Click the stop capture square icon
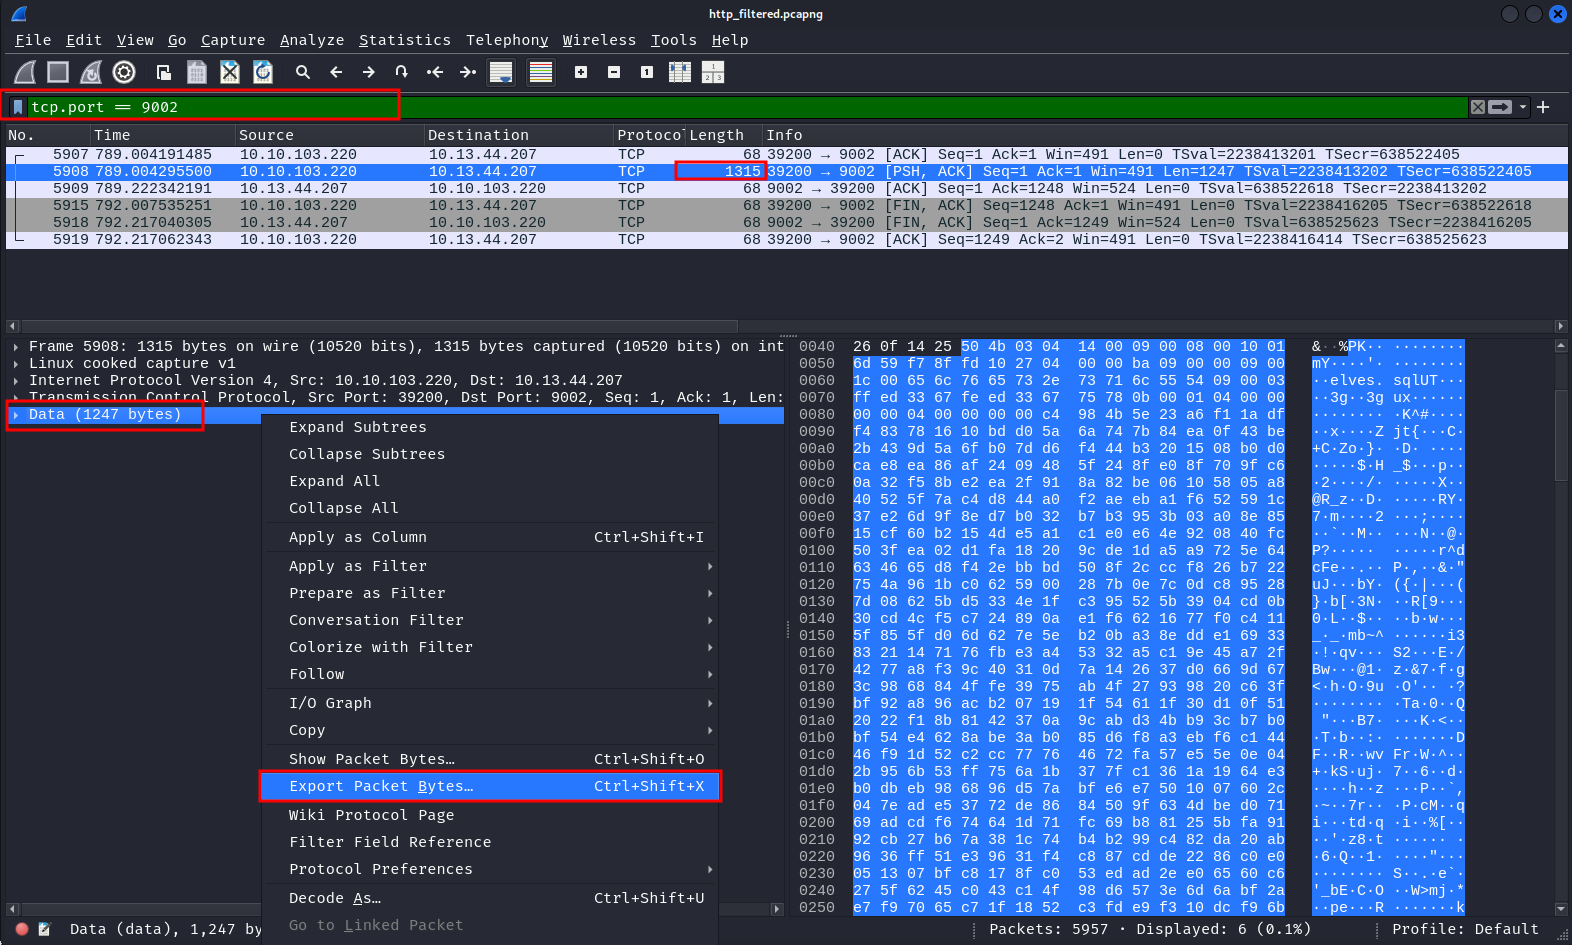Screen dimensions: 1572x945 click(x=58, y=72)
